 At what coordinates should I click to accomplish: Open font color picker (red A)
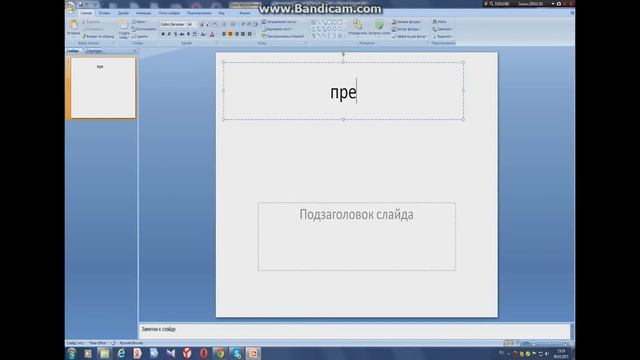click(212, 34)
